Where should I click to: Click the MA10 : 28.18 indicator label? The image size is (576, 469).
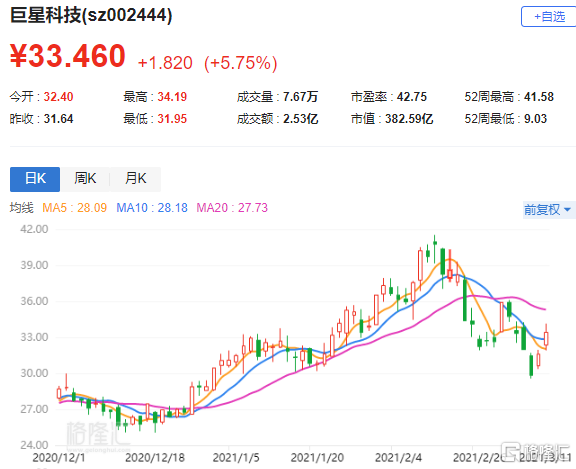[152, 208]
